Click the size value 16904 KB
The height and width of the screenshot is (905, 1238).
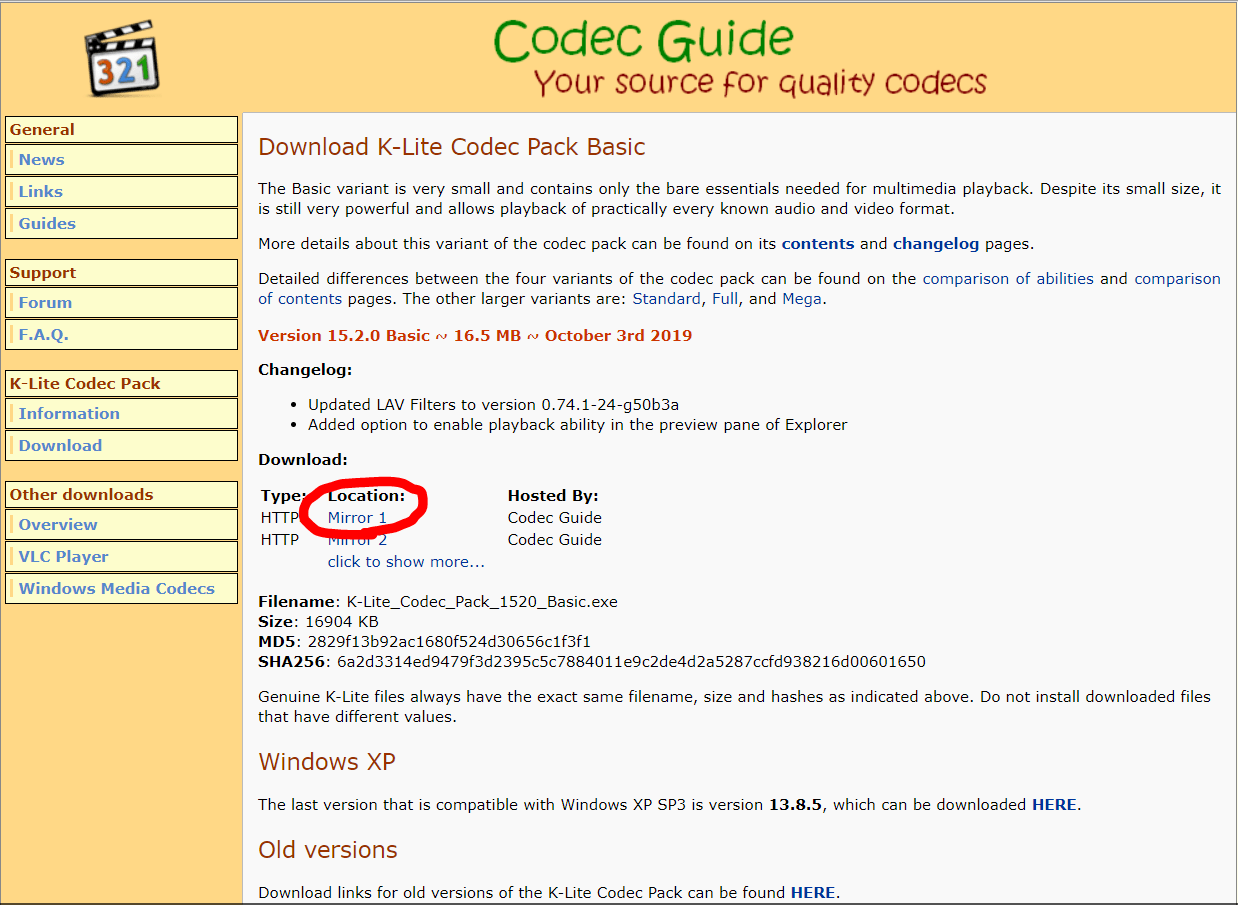point(342,622)
